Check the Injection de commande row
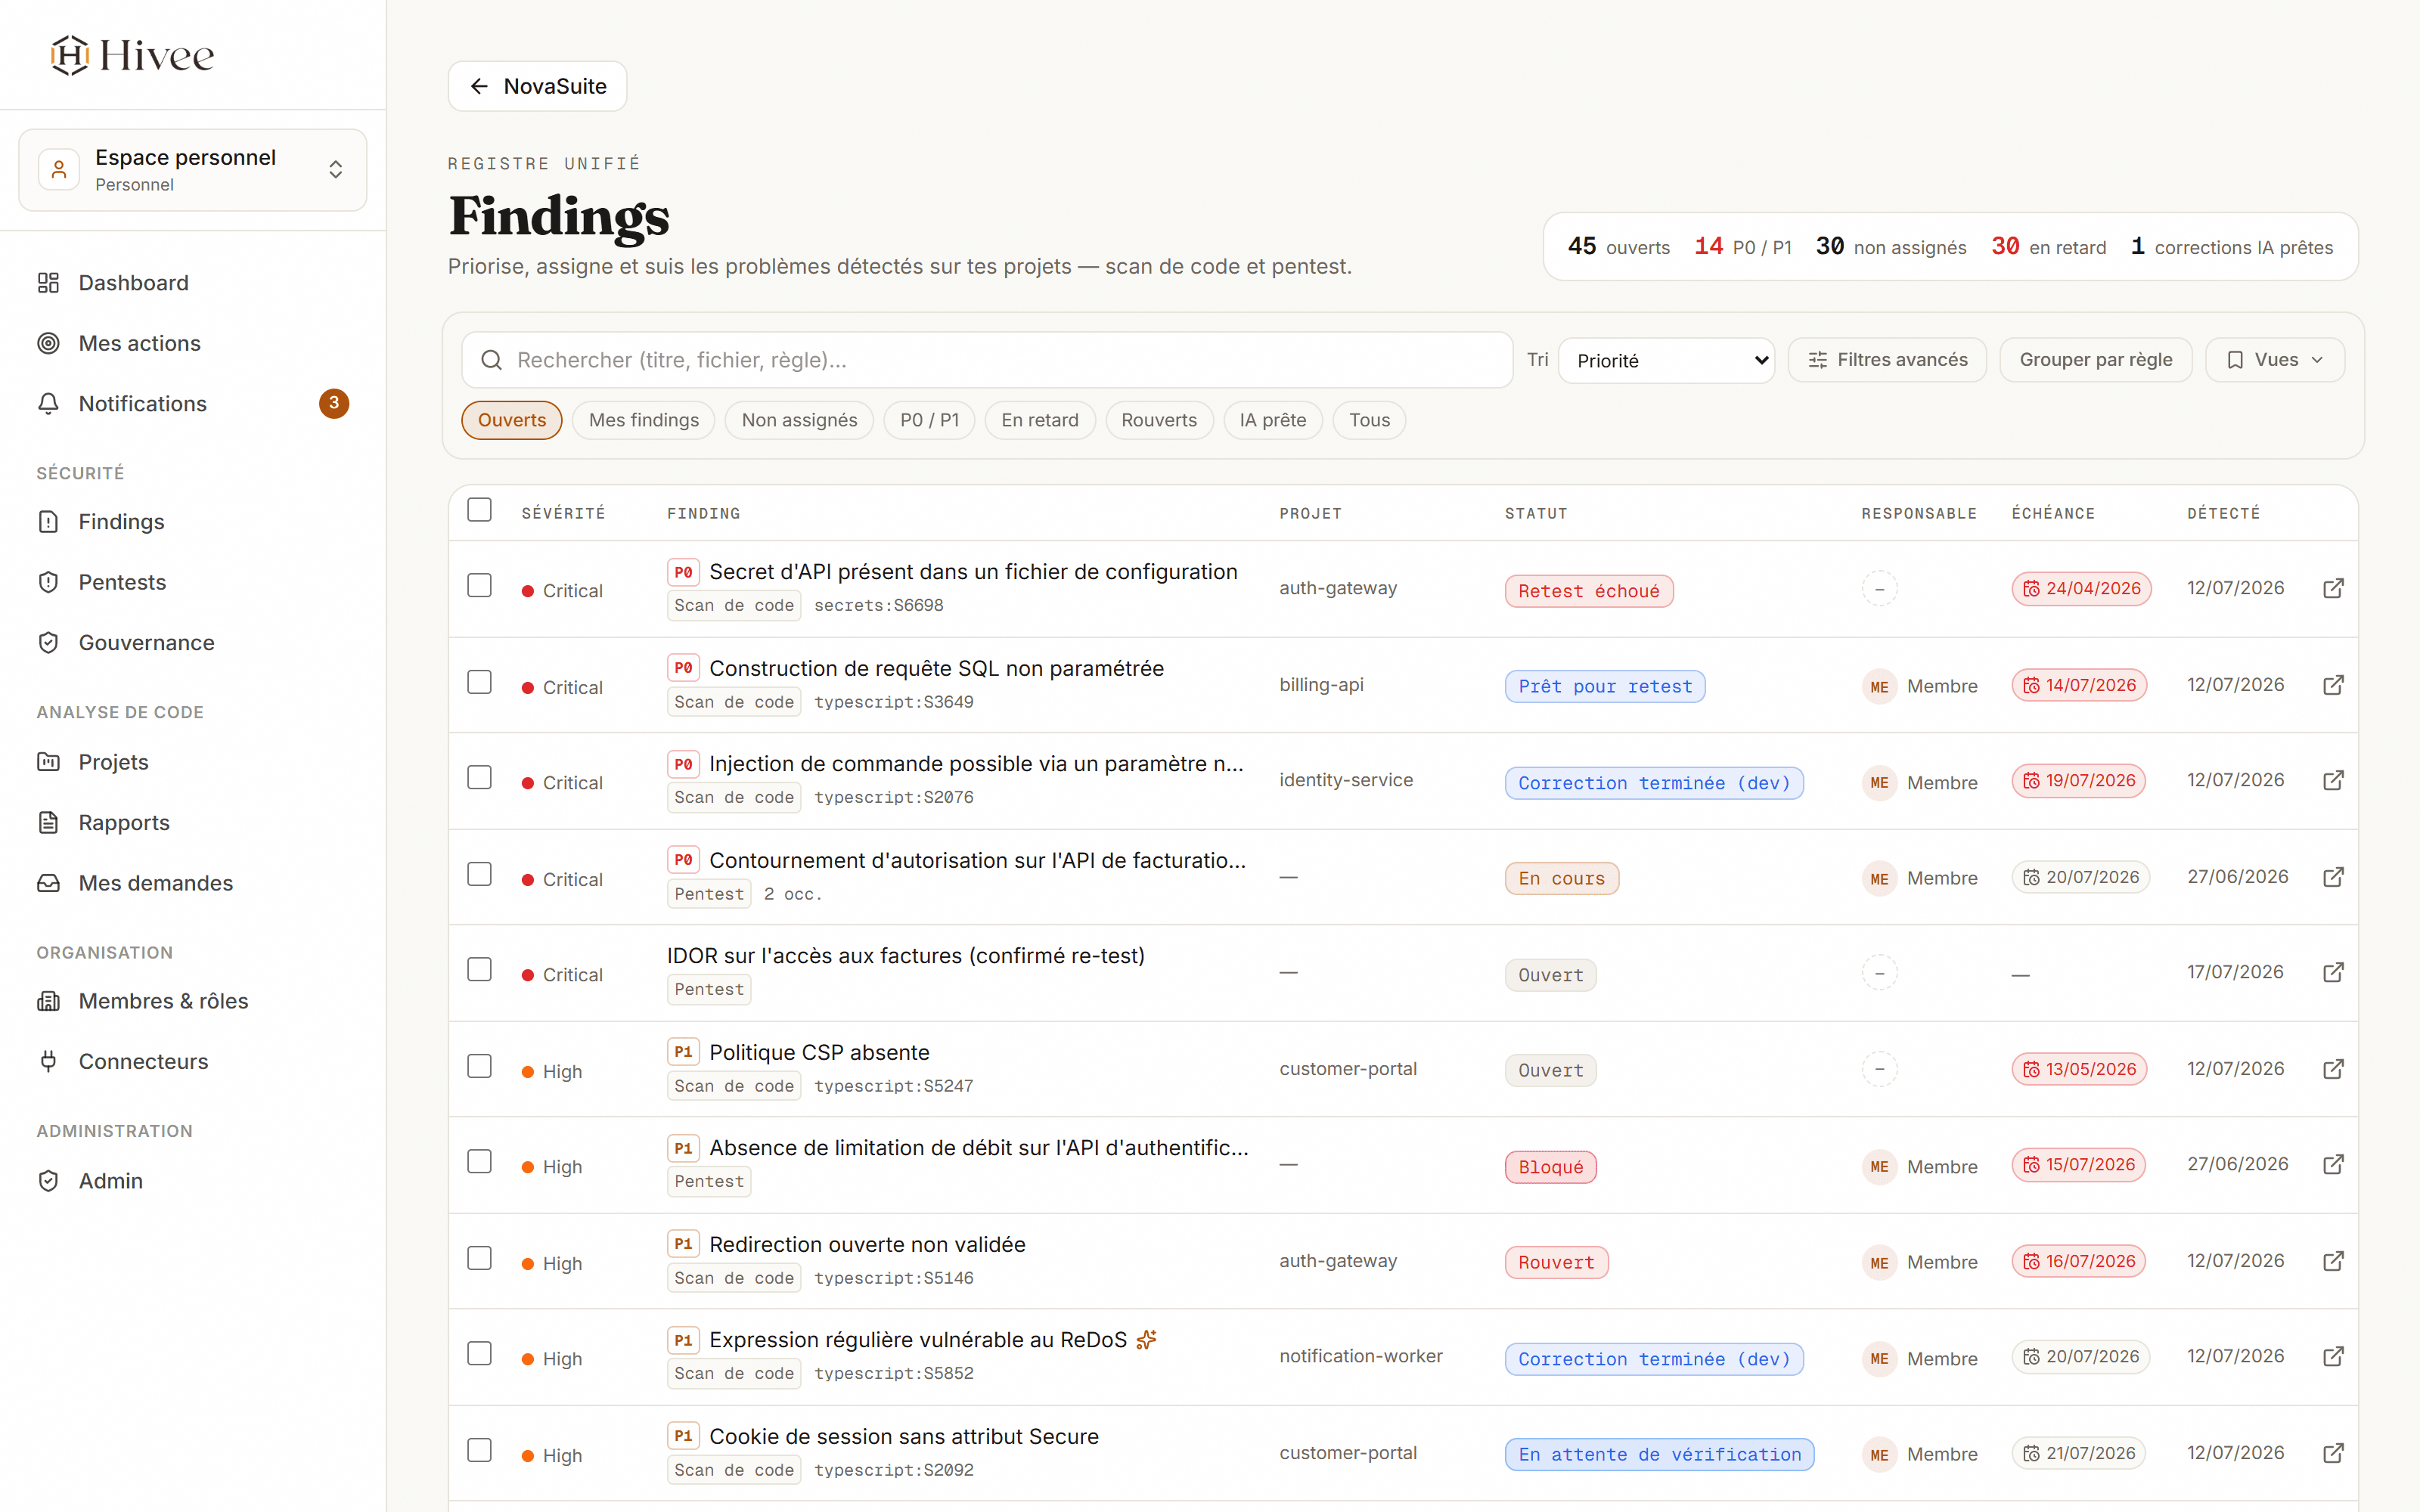 tap(480, 777)
